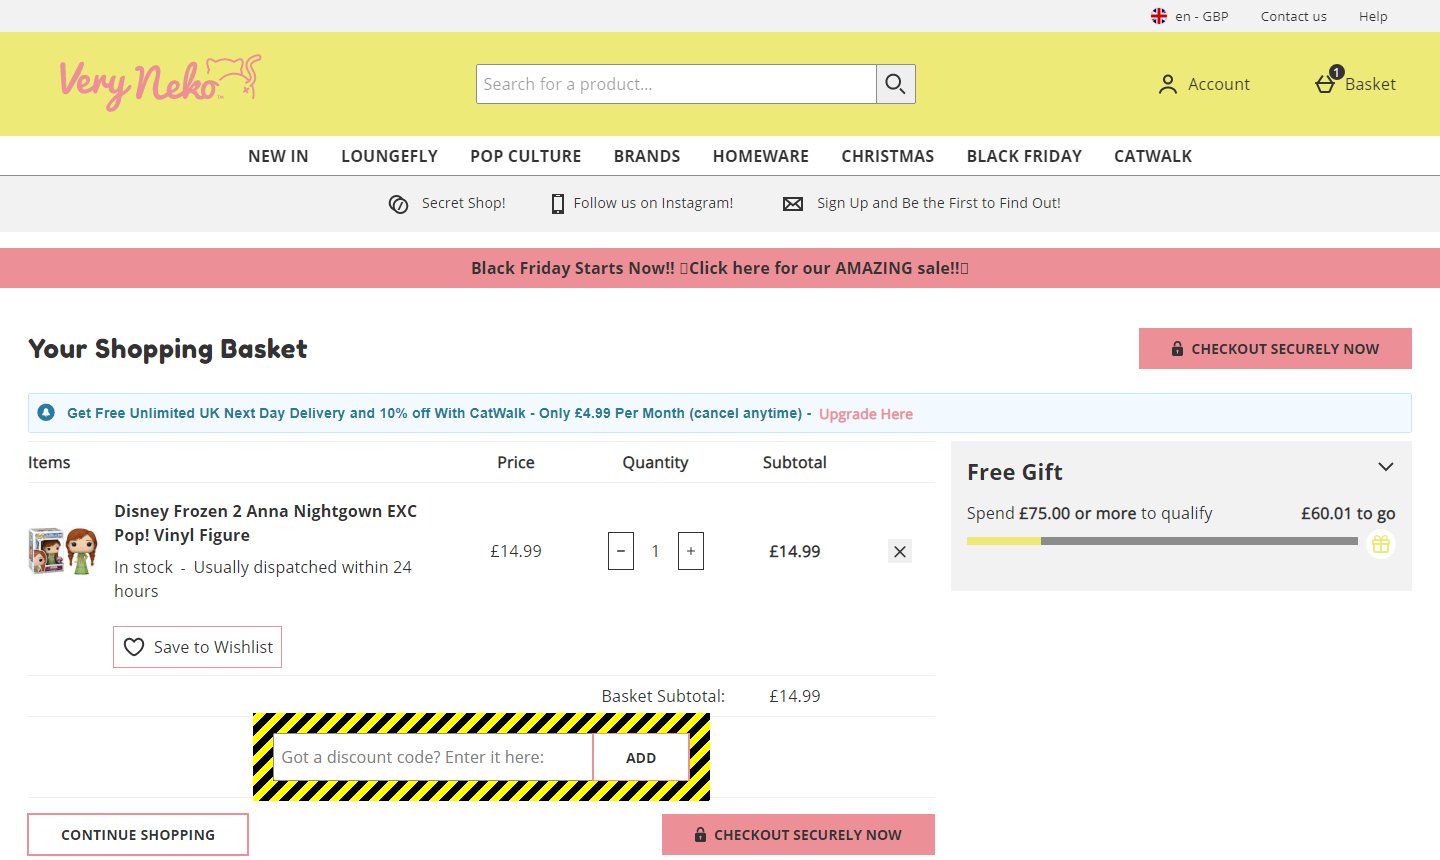Click the search magnifier icon button
This screenshot has height=860, width=1440.
click(896, 84)
